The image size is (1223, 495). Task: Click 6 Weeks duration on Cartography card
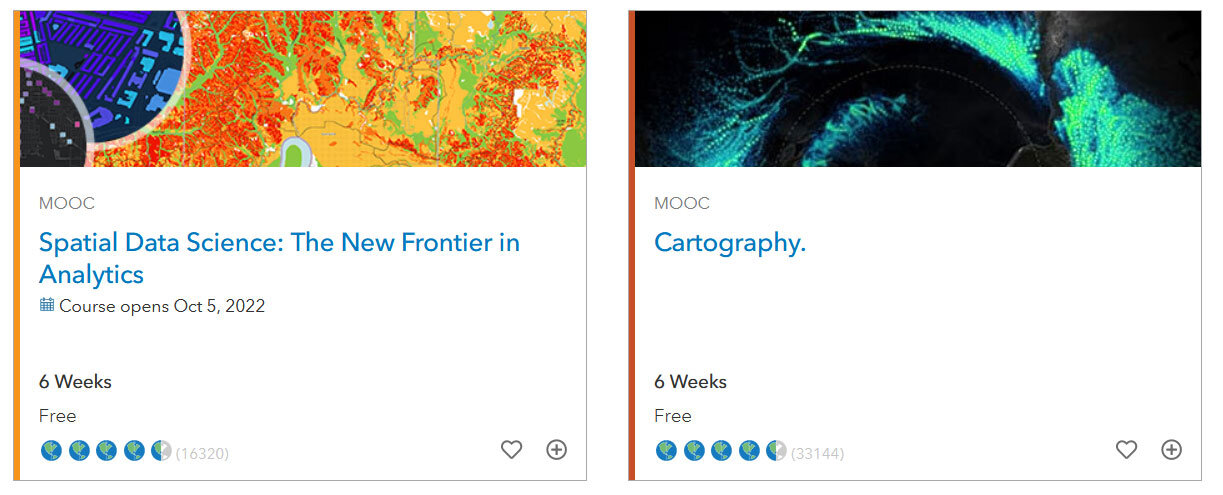pos(690,382)
